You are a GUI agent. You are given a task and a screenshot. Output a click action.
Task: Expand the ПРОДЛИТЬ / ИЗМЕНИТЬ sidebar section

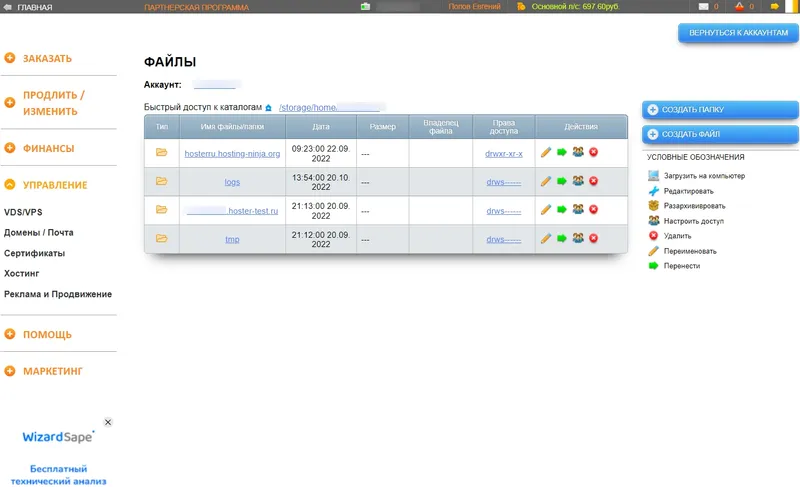(10, 102)
